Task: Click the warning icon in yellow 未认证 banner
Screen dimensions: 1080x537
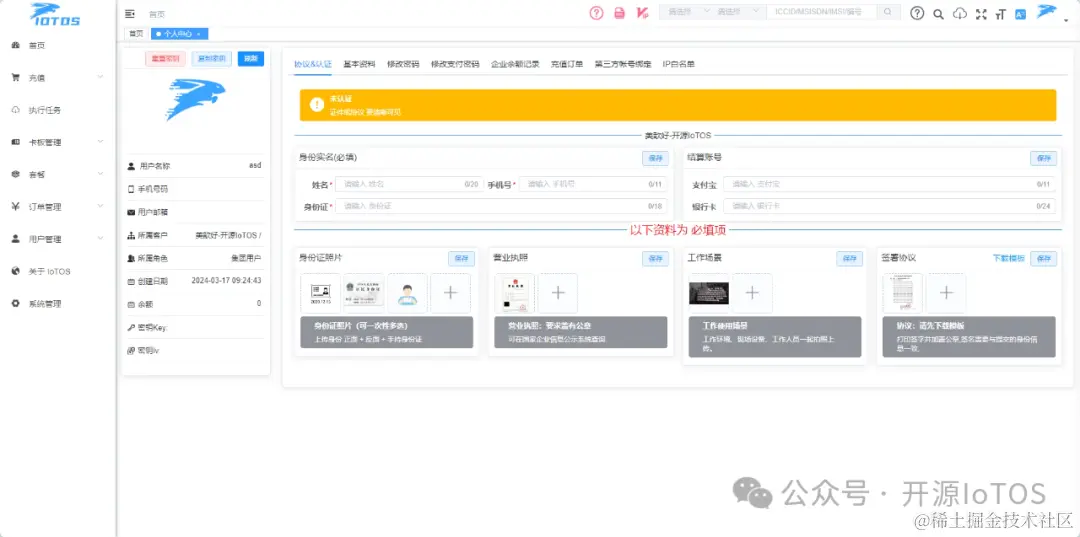Action: pos(317,105)
